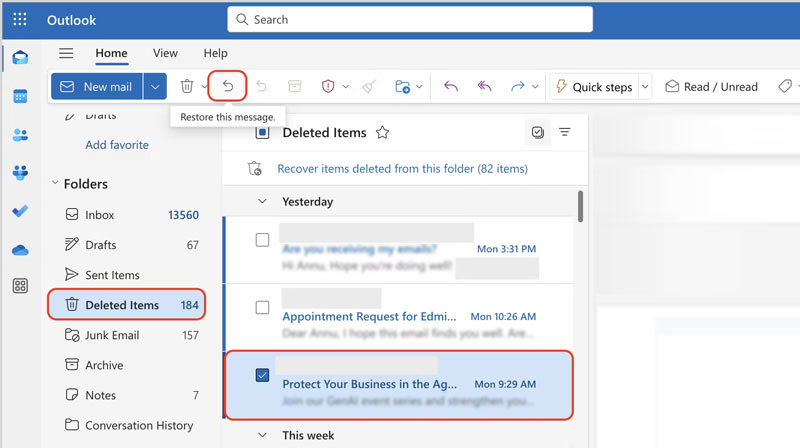This screenshot has width=800, height=448.
Task: Open Calendar from the left sidebar
Action: click(x=20, y=96)
